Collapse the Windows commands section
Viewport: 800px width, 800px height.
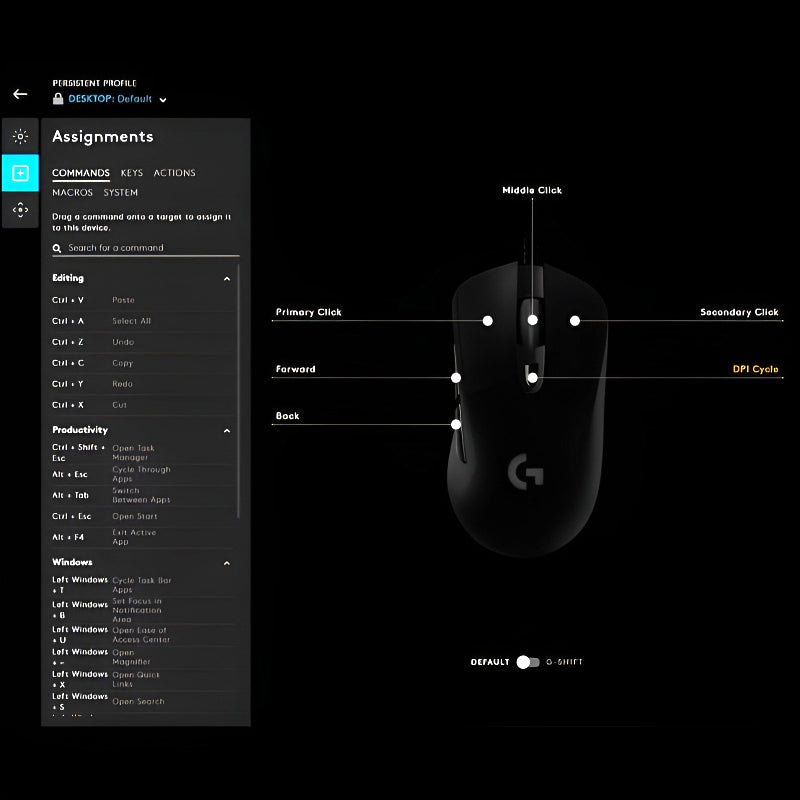[227, 562]
